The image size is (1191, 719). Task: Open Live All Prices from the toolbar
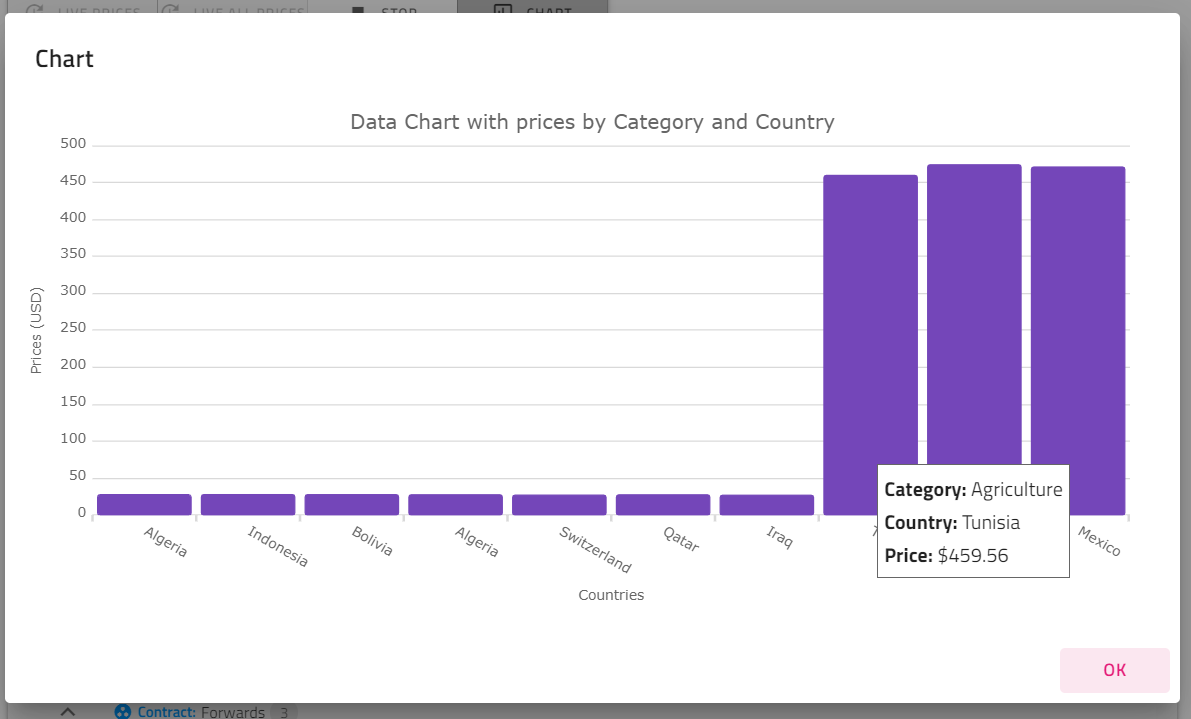pos(230,9)
